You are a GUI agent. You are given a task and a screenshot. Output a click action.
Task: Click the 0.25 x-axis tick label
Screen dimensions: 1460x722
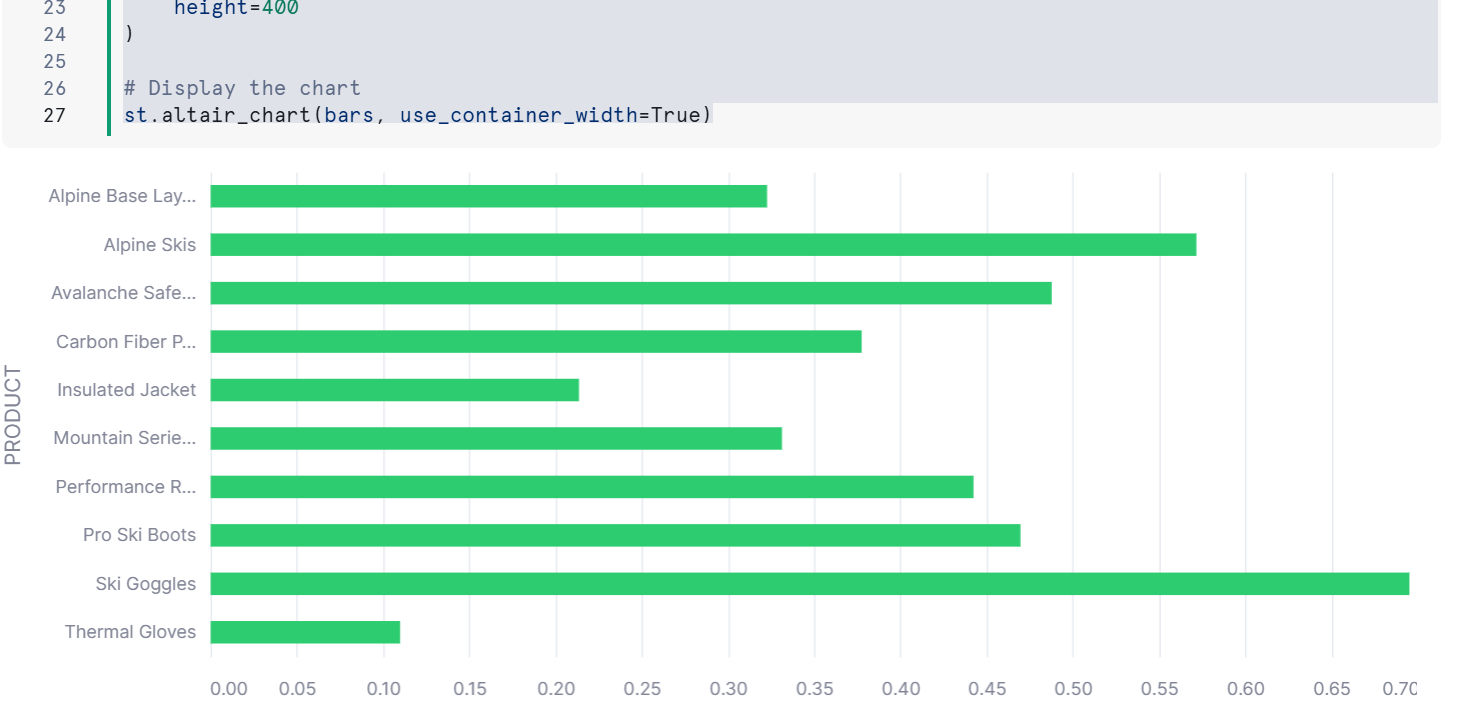pos(642,689)
